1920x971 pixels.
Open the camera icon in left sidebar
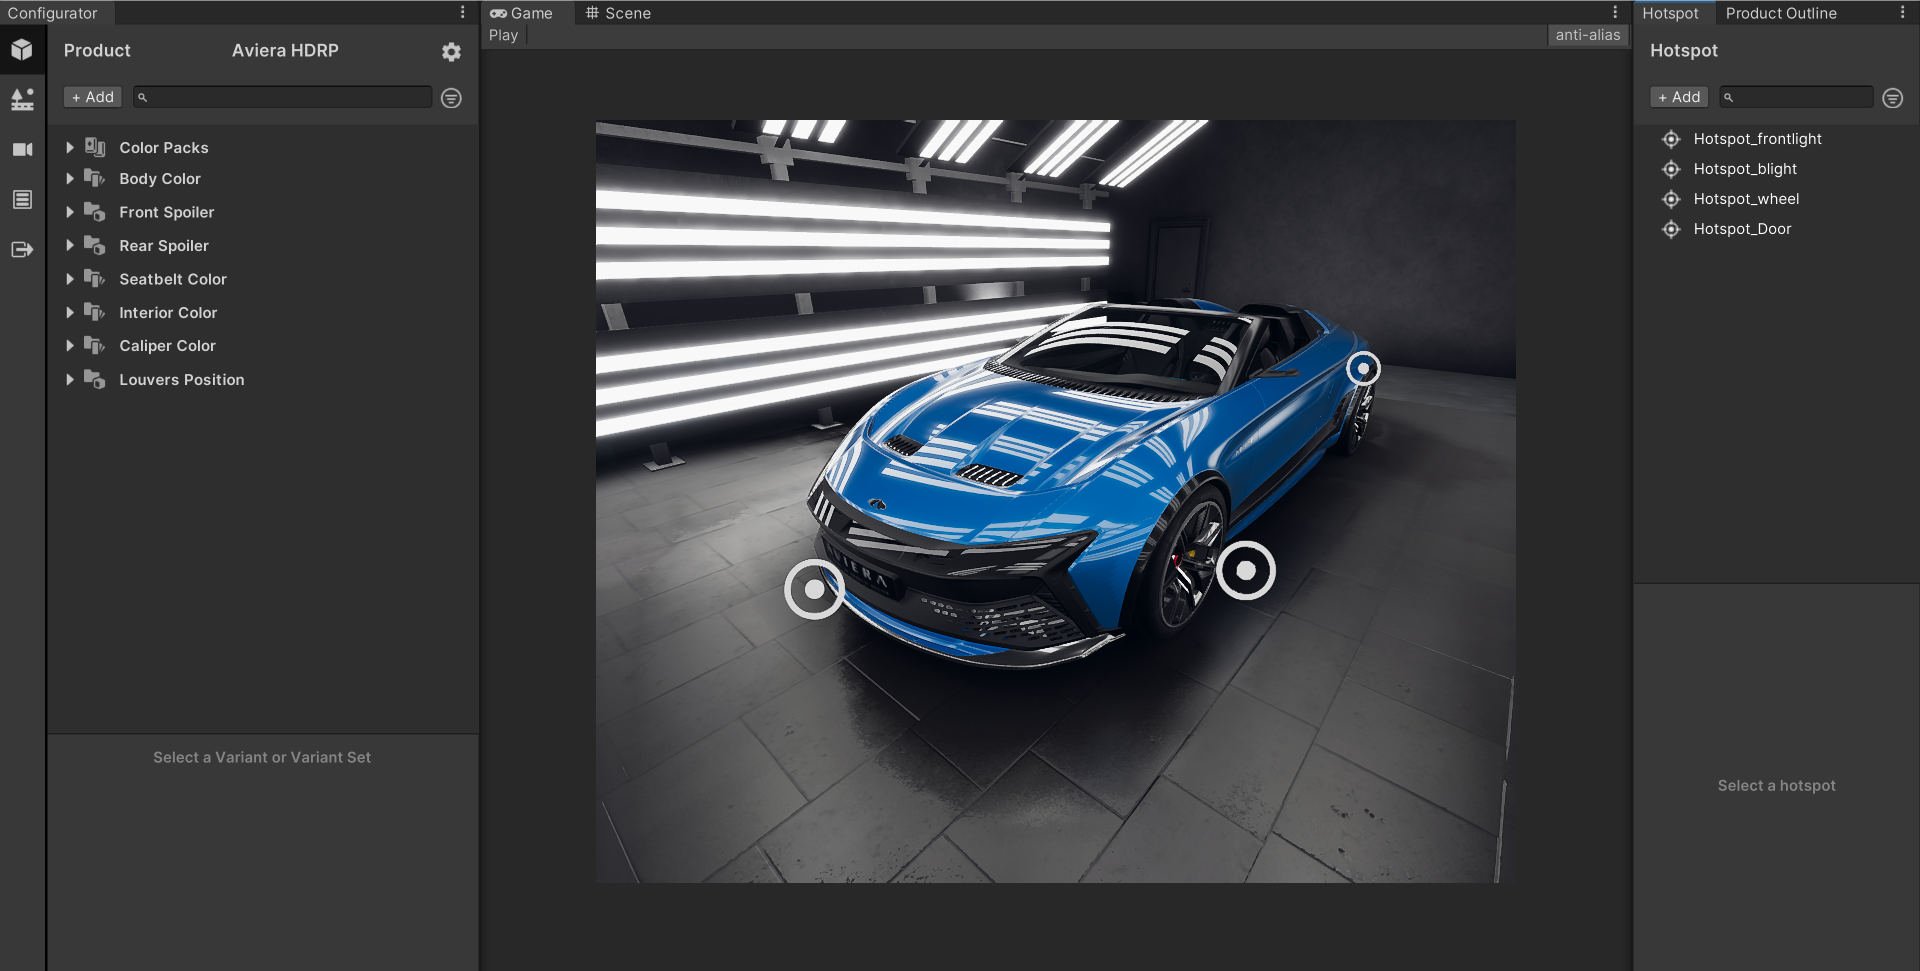(22, 149)
